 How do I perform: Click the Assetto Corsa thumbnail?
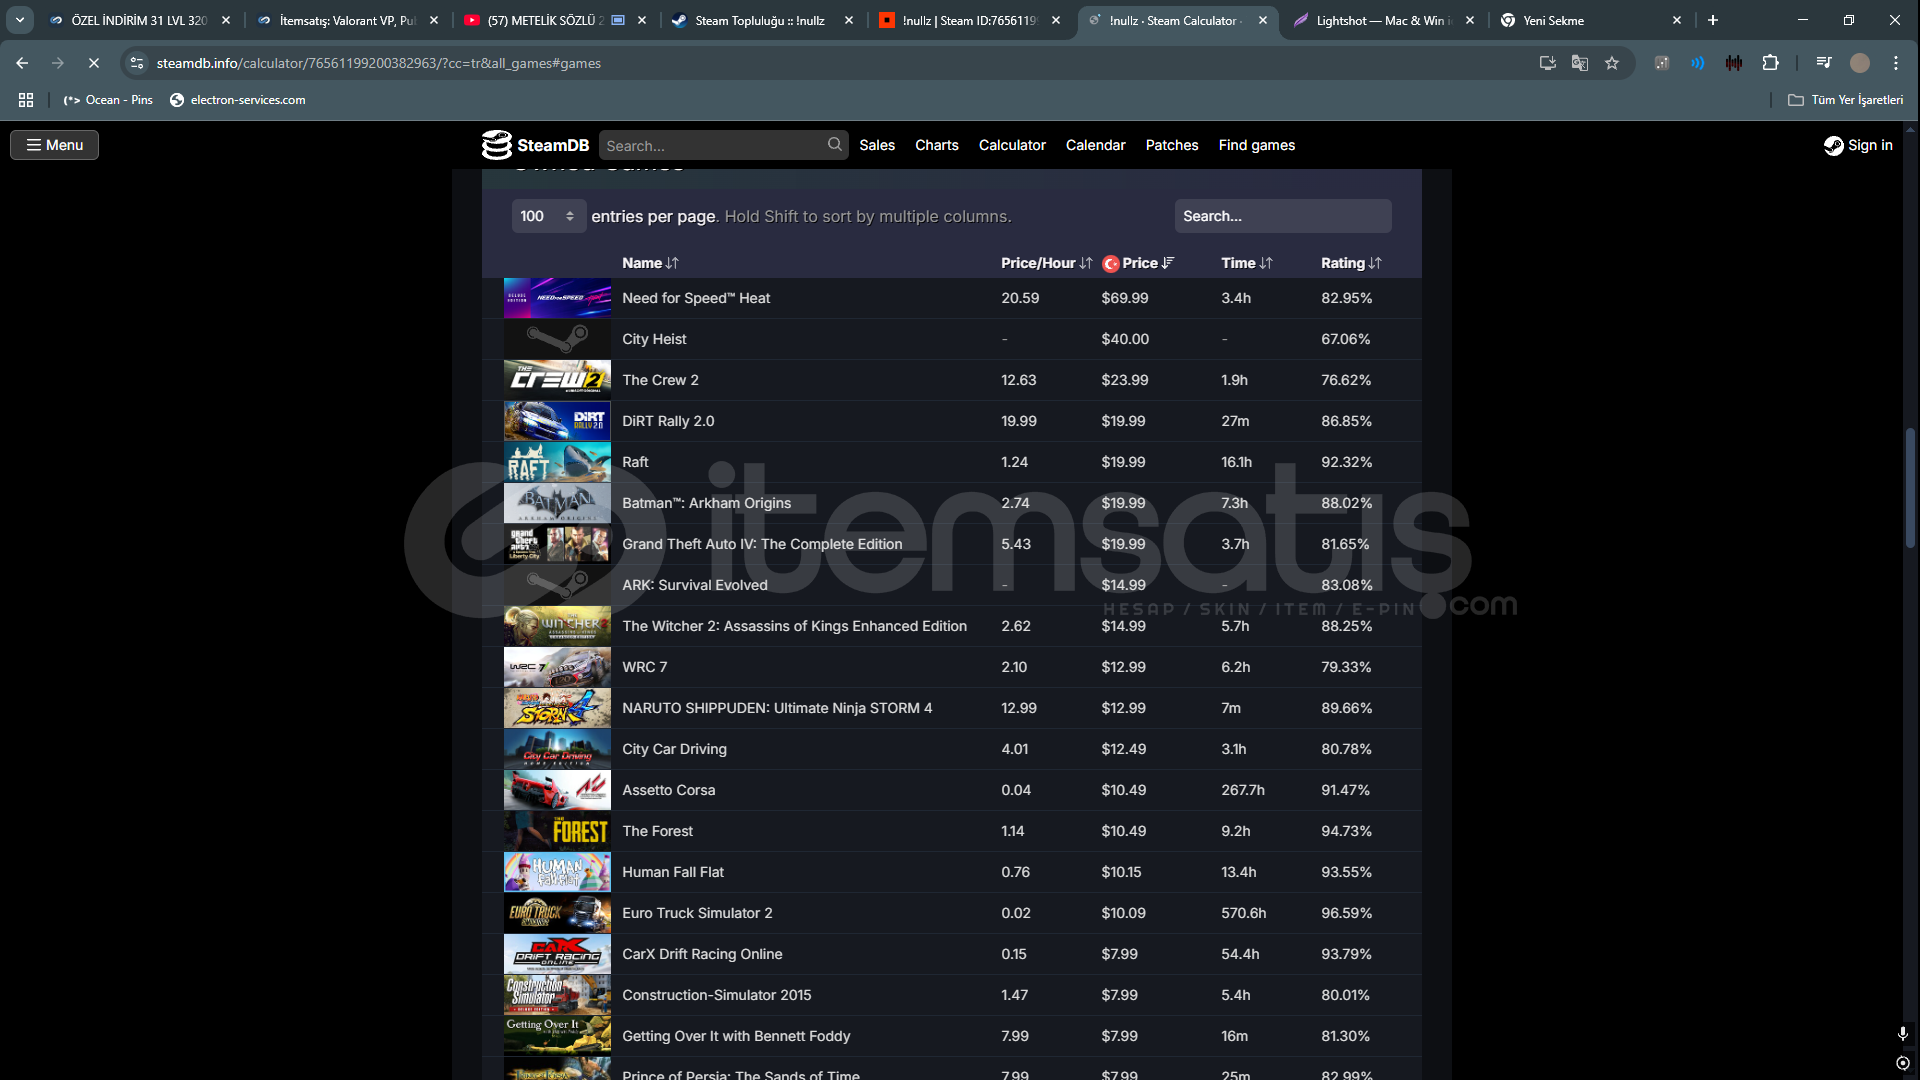click(x=557, y=790)
